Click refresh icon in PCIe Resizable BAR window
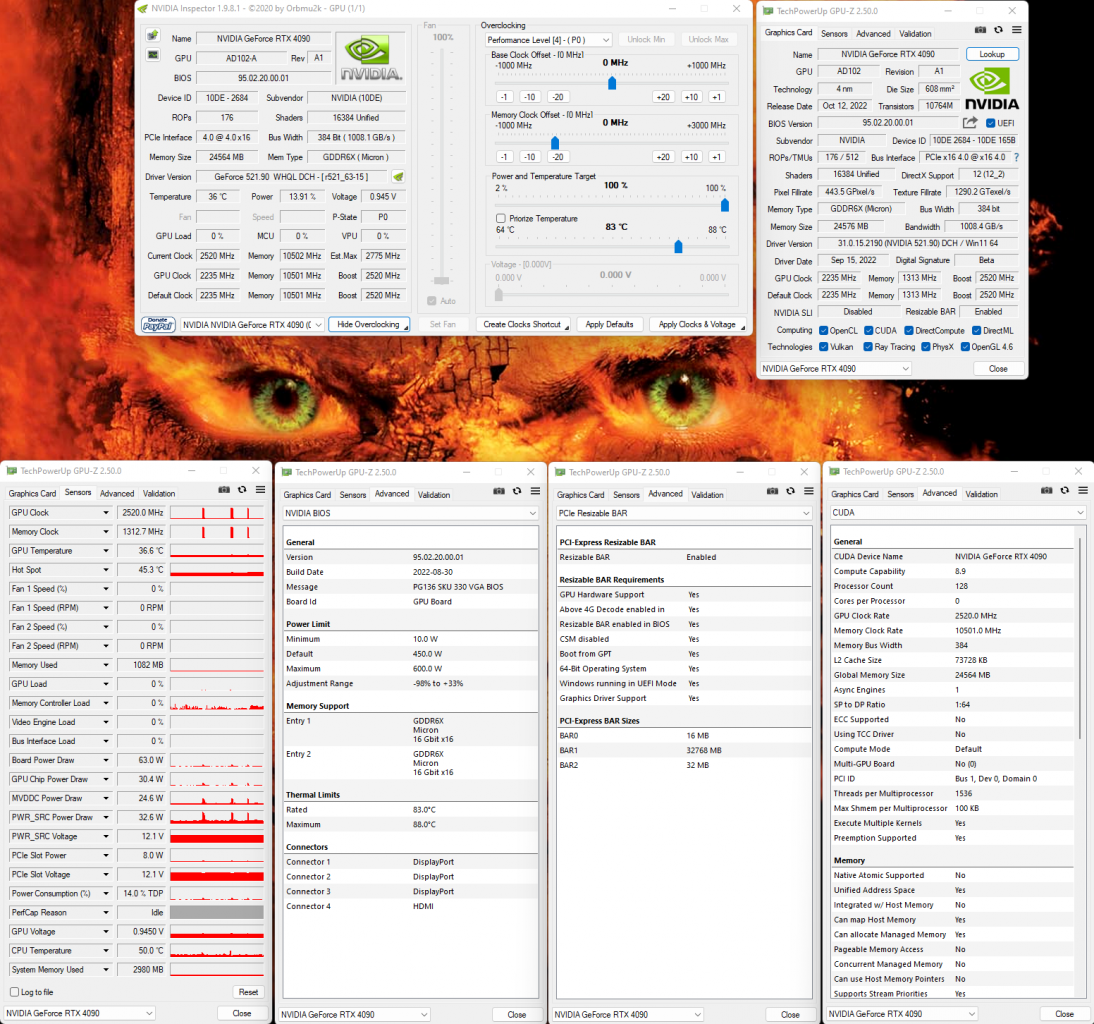This screenshot has height=1024, width=1094. click(790, 491)
